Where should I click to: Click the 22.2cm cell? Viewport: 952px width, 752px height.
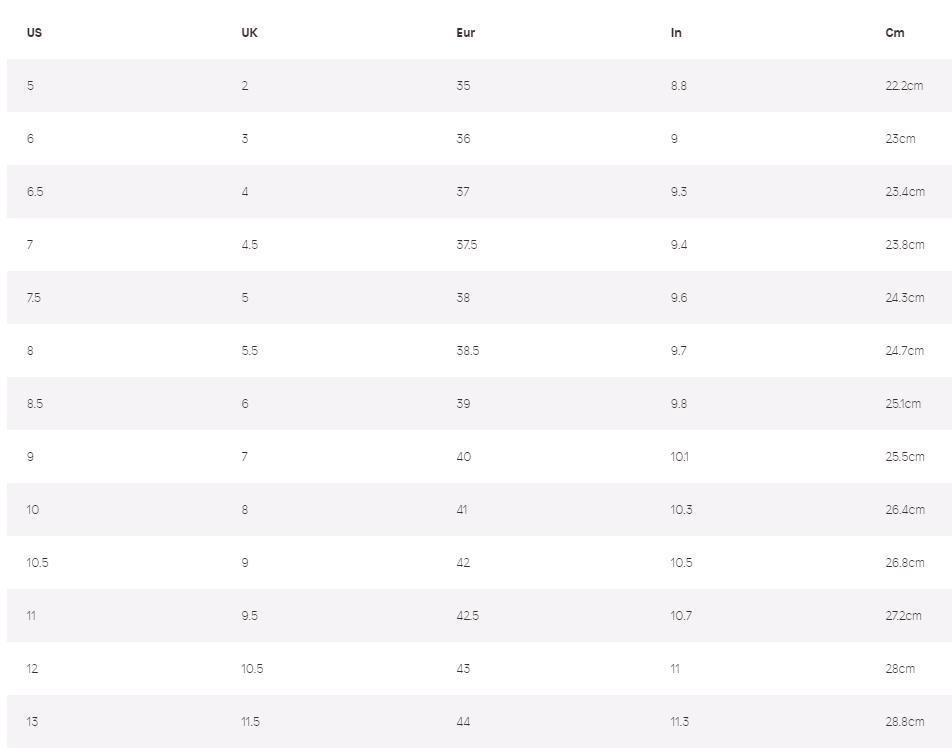[x=904, y=86]
